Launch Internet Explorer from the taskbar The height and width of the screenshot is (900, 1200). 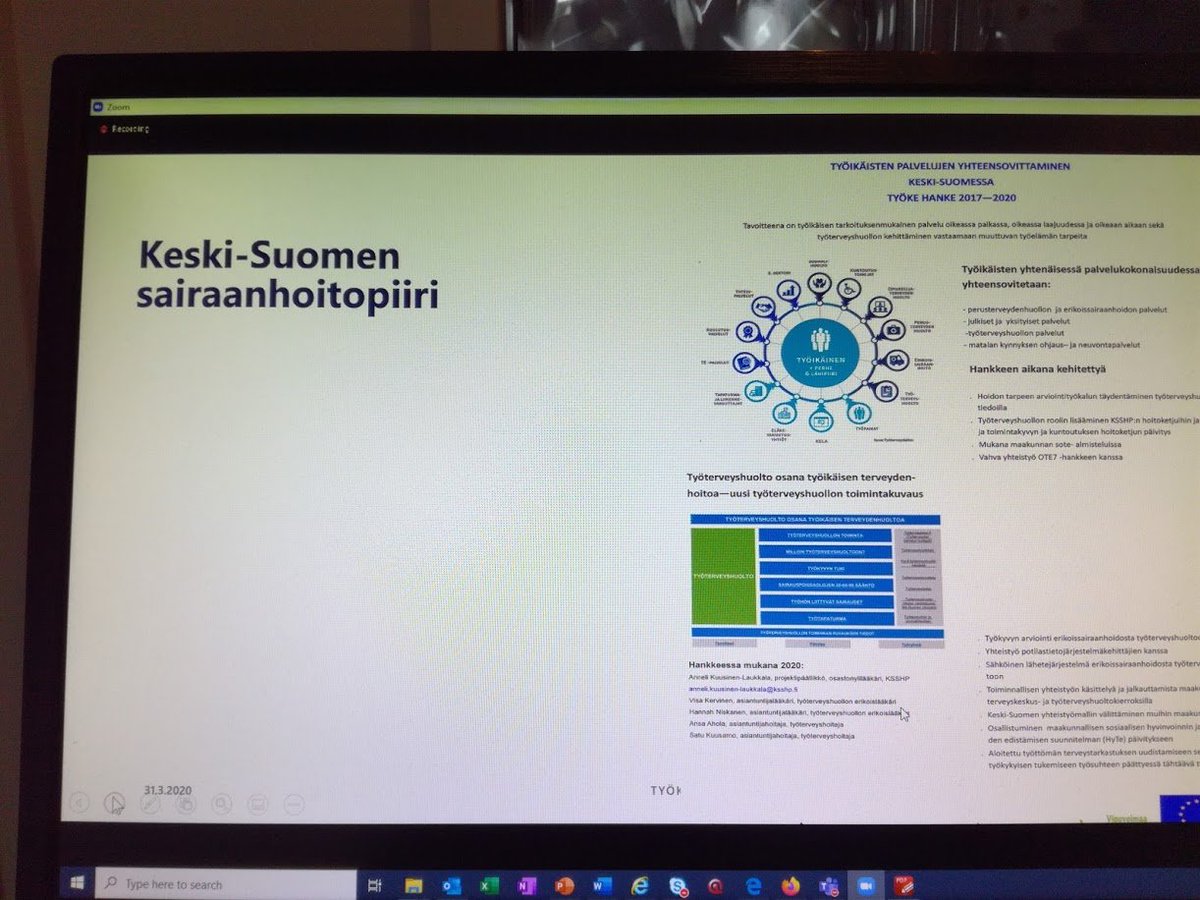pyautogui.click(x=640, y=885)
